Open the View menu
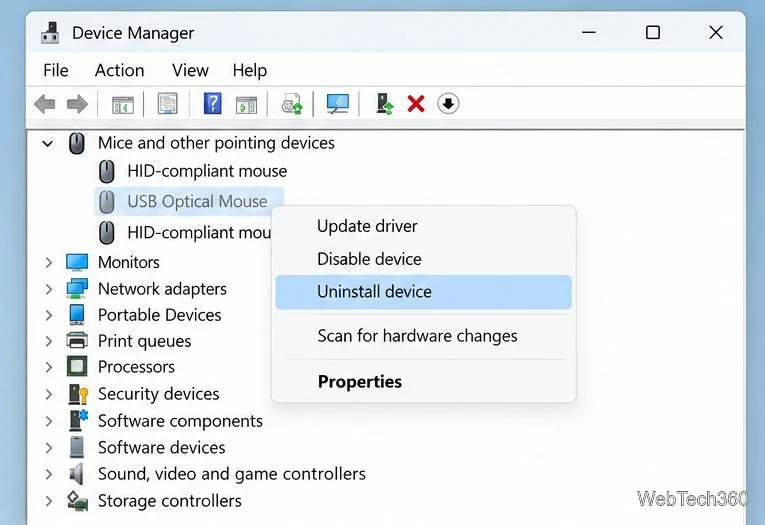765x525 pixels. (x=190, y=70)
